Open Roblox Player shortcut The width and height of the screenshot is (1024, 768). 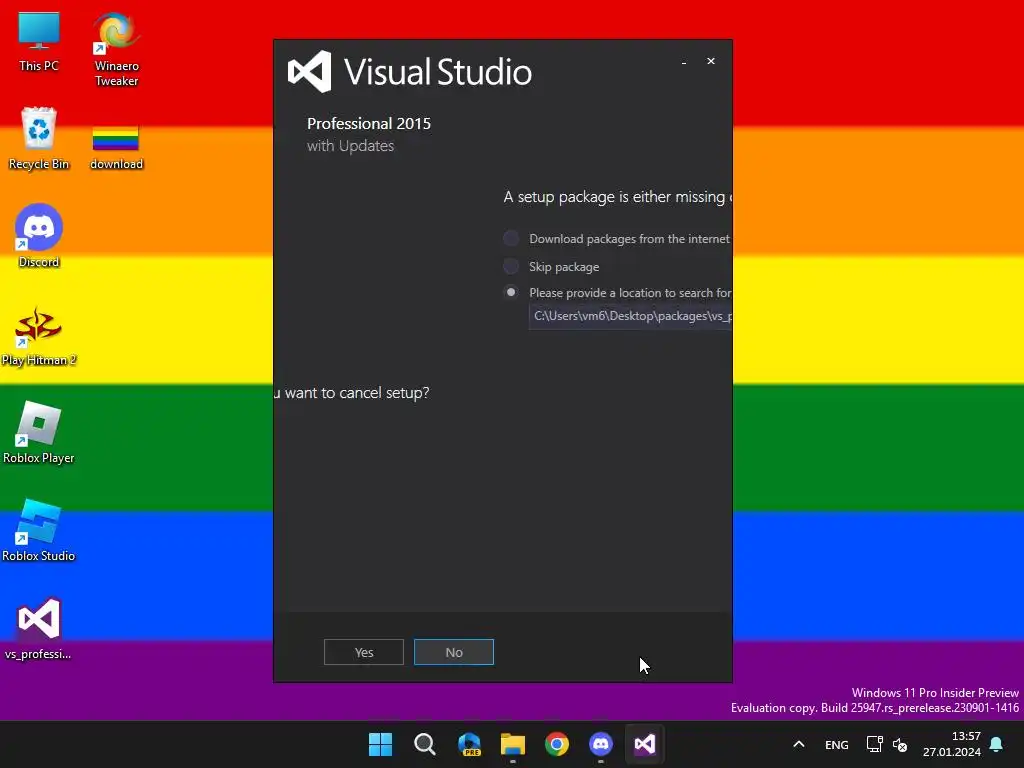tap(39, 432)
